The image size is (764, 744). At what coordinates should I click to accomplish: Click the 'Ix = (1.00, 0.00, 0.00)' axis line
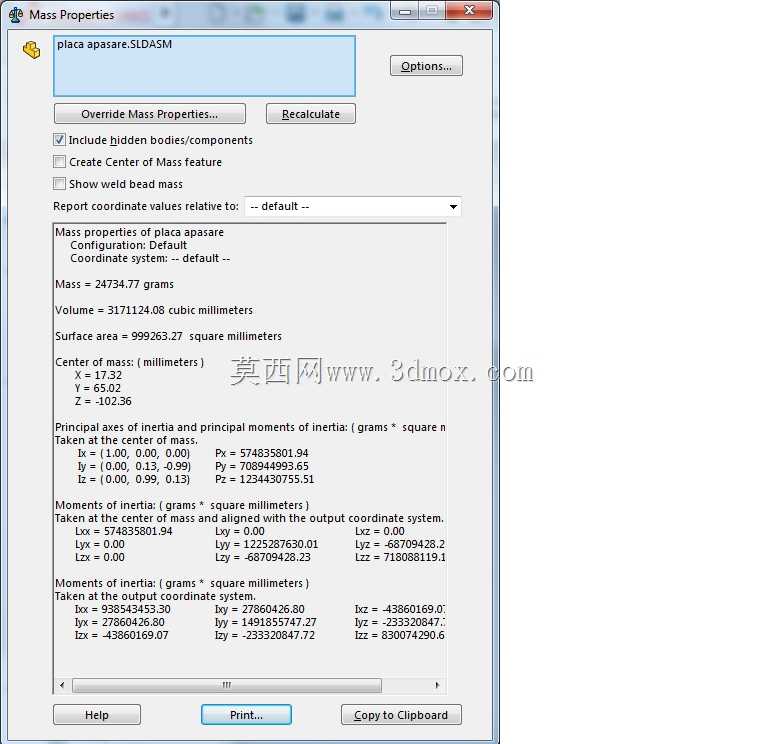tap(134, 453)
